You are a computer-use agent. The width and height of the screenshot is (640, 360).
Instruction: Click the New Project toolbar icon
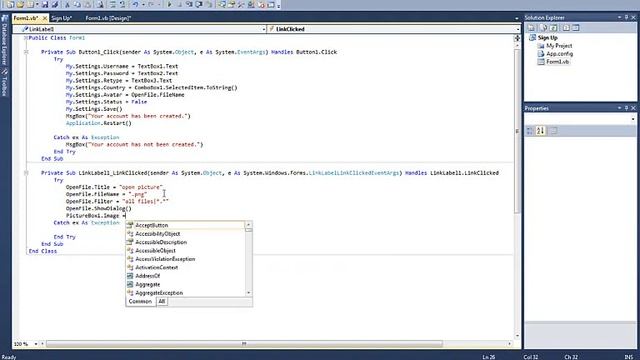(x=10, y=5)
